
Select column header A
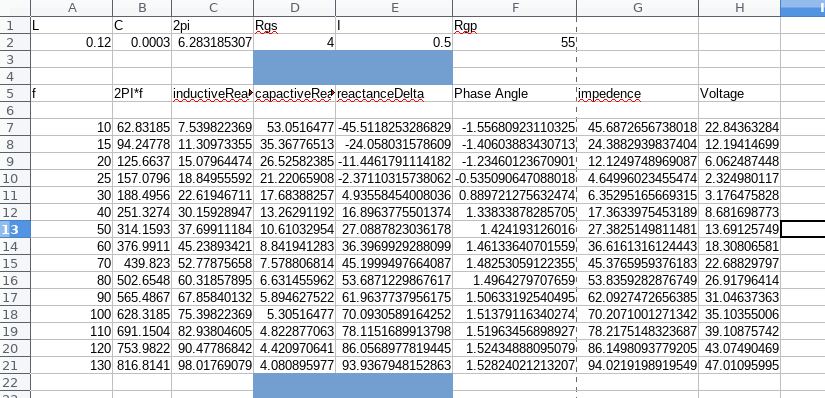click(72, 8)
